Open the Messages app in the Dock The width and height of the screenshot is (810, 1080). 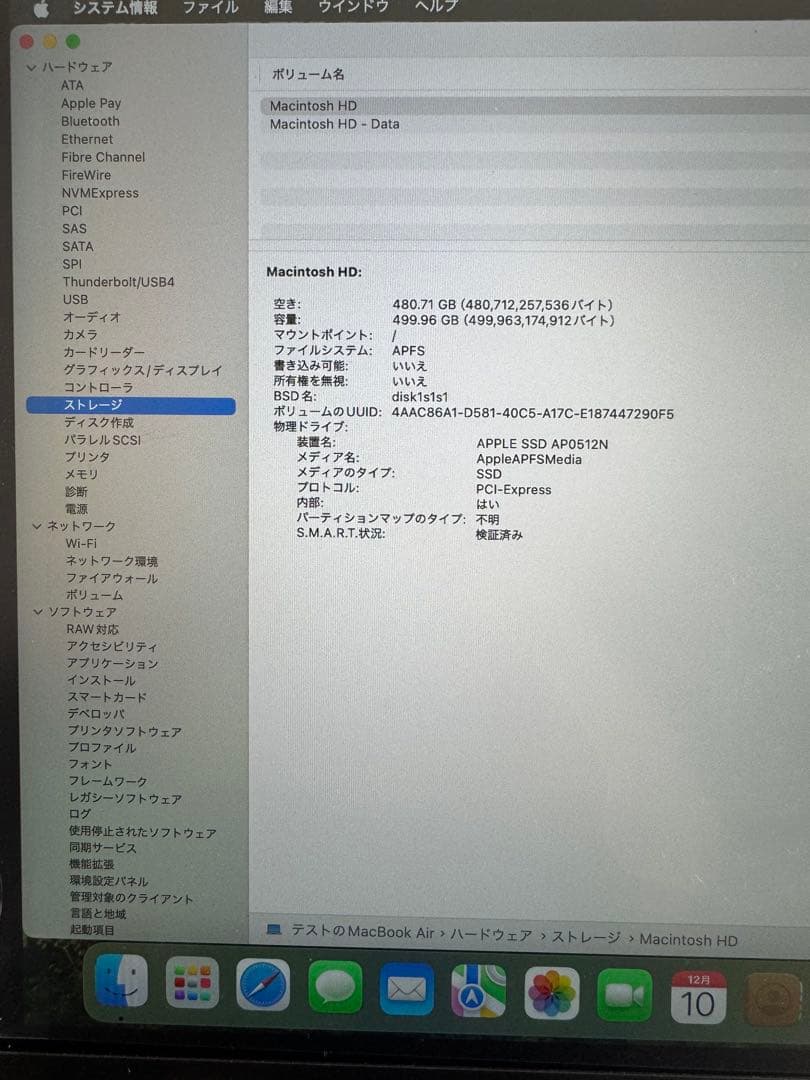click(x=335, y=986)
